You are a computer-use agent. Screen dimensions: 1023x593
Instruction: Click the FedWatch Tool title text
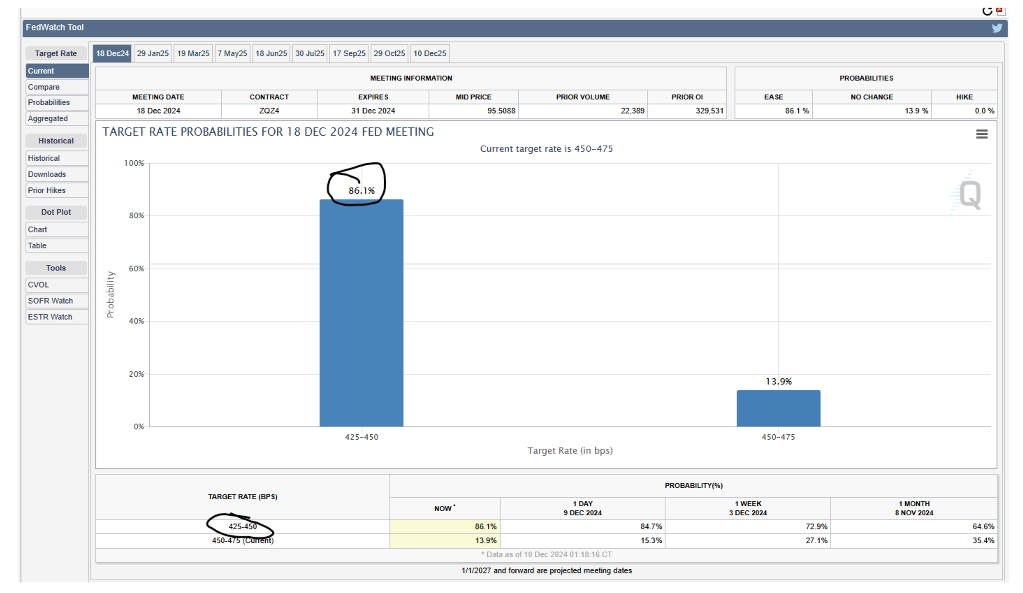55,27
